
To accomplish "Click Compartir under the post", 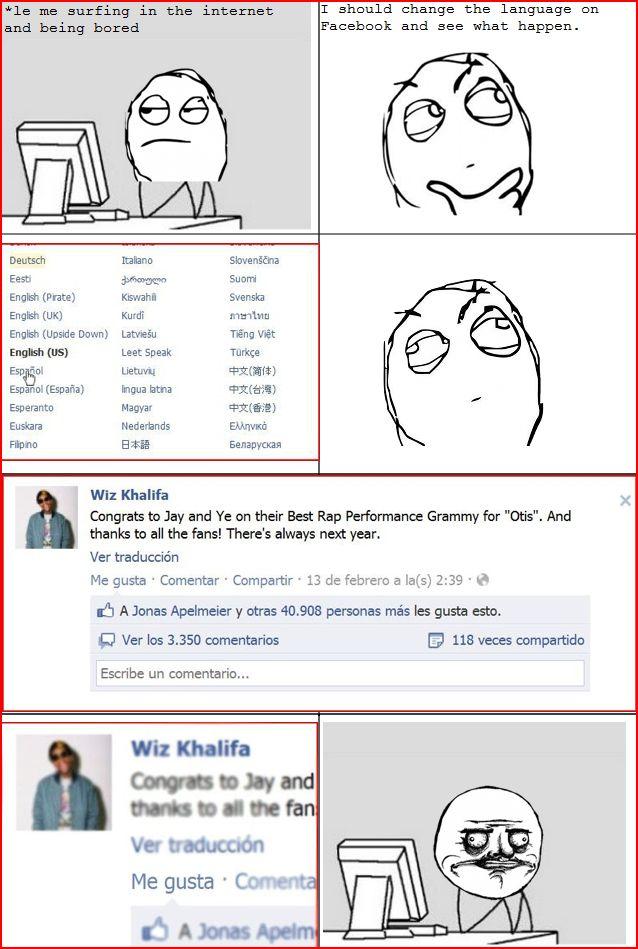I will click(263, 580).
